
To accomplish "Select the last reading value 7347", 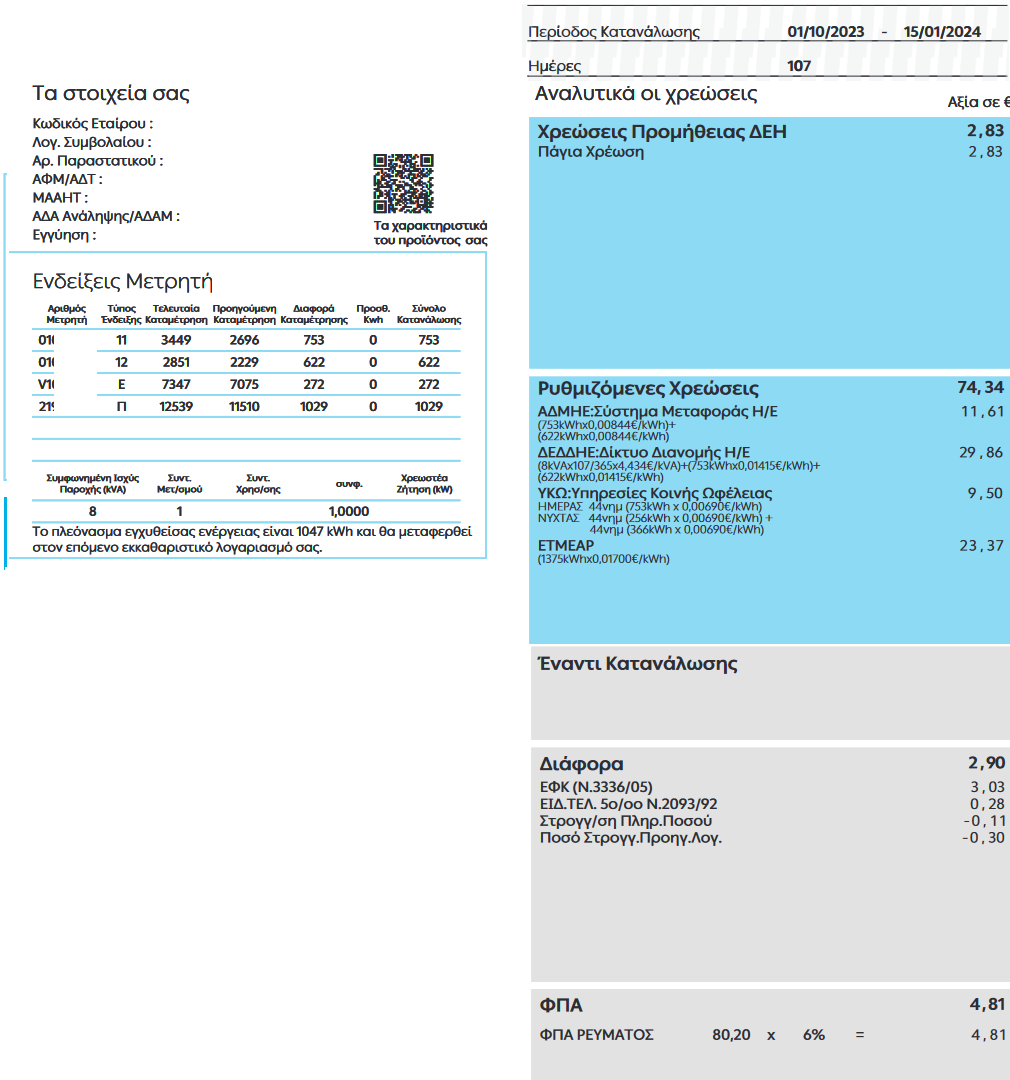I will coord(176,384).
